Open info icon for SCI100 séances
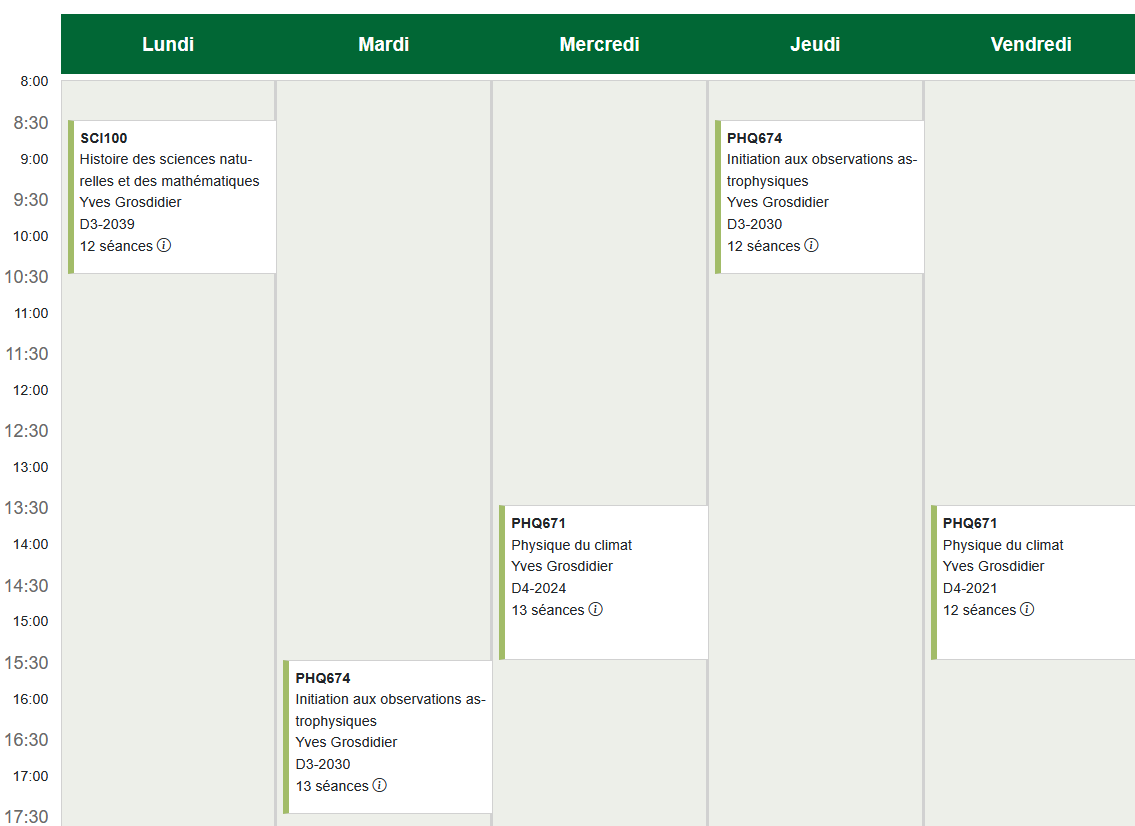The height and width of the screenshot is (826, 1135). click(x=164, y=245)
